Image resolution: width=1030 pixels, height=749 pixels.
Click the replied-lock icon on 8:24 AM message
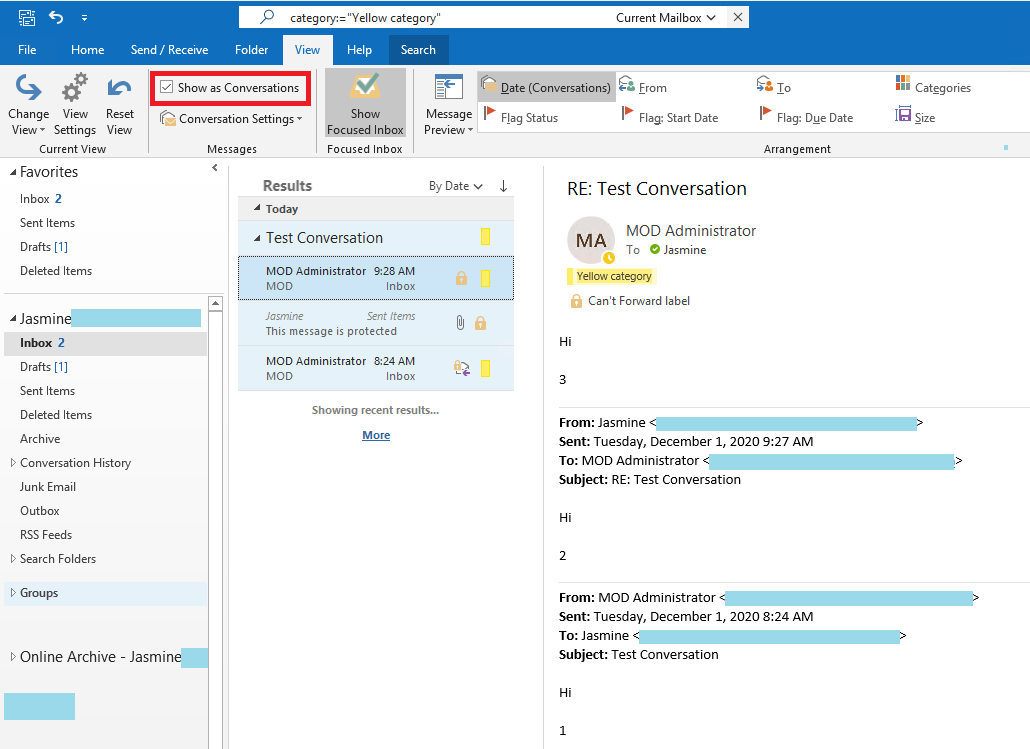[x=462, y=368]
